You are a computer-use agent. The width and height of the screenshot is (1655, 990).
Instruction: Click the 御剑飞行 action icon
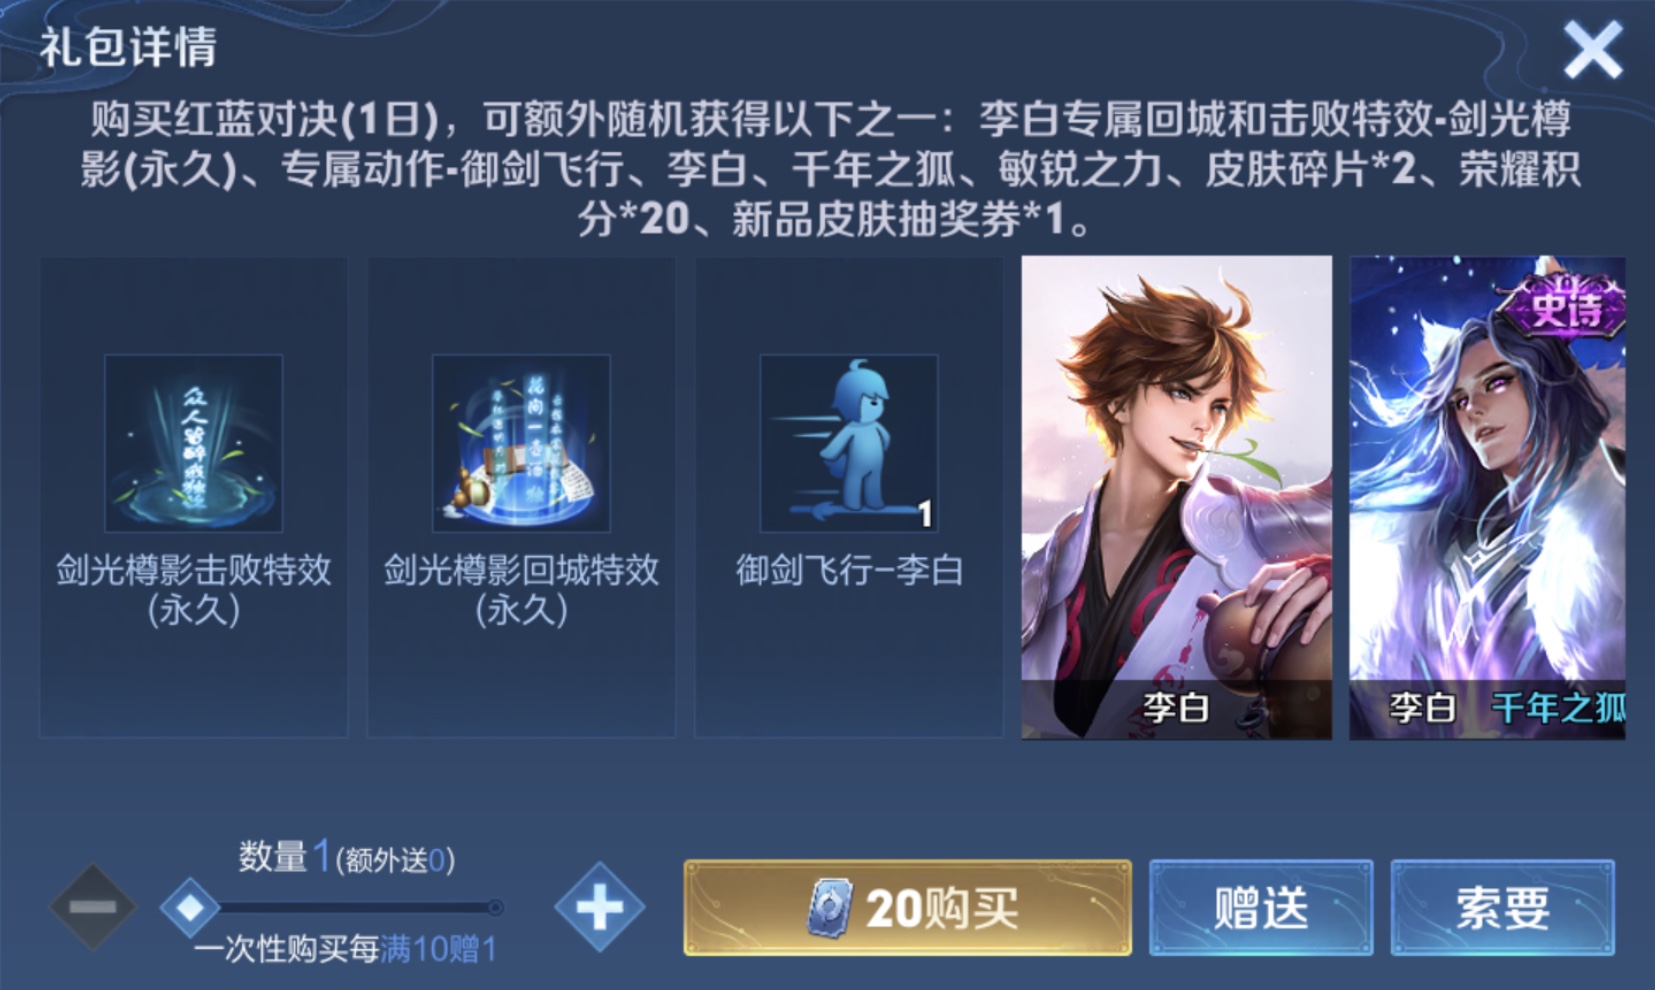[x=849, y=443]
